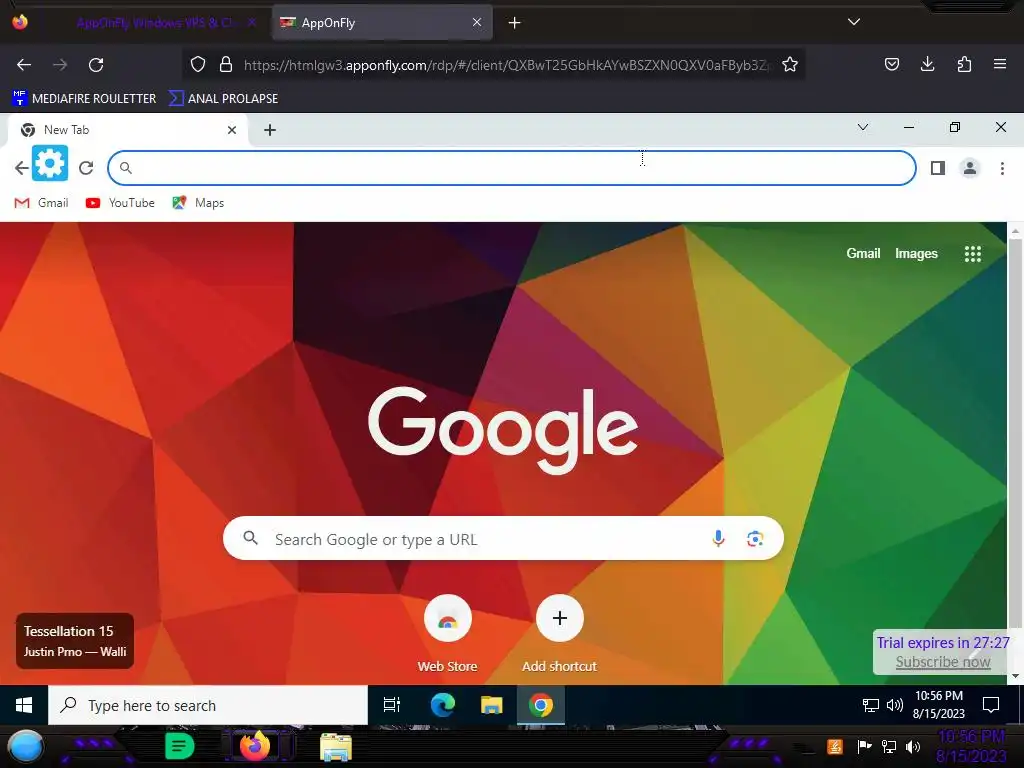Viewport: 1024px width, 768px height.
Task: Open Maps bookmark
Action: pos(198,203)
